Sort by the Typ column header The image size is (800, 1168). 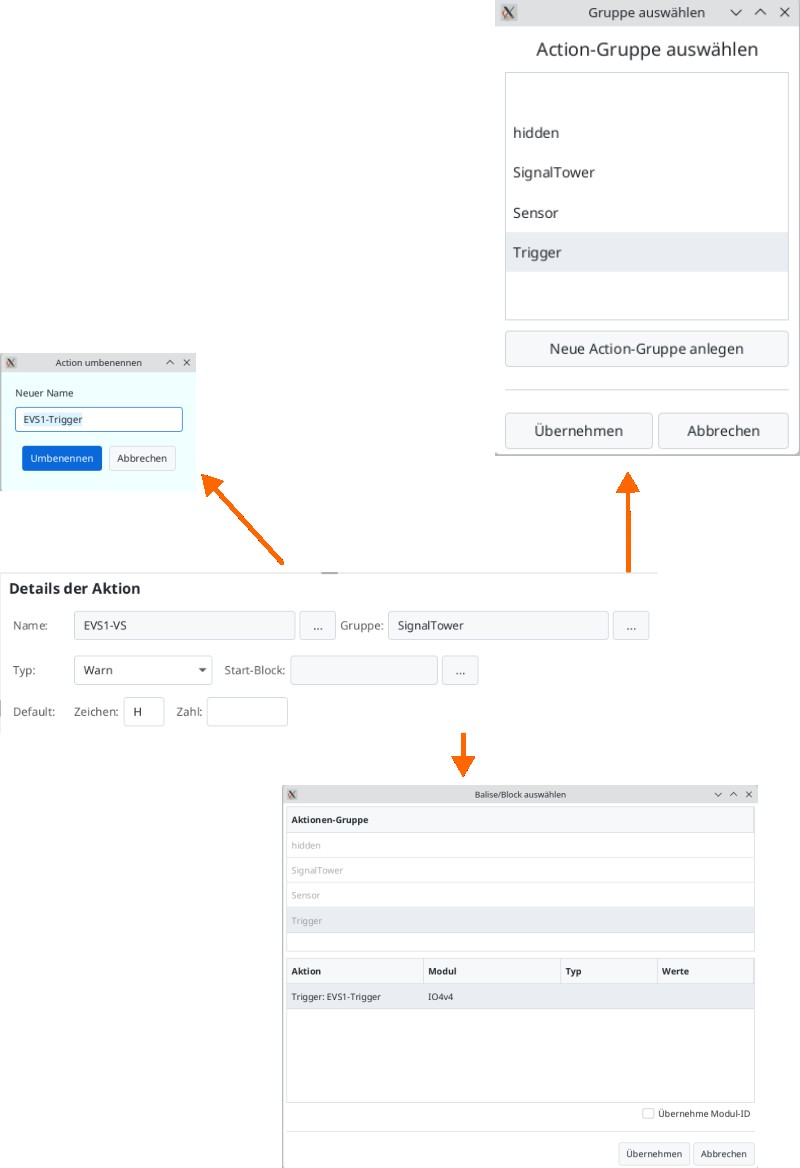point(609,971)
